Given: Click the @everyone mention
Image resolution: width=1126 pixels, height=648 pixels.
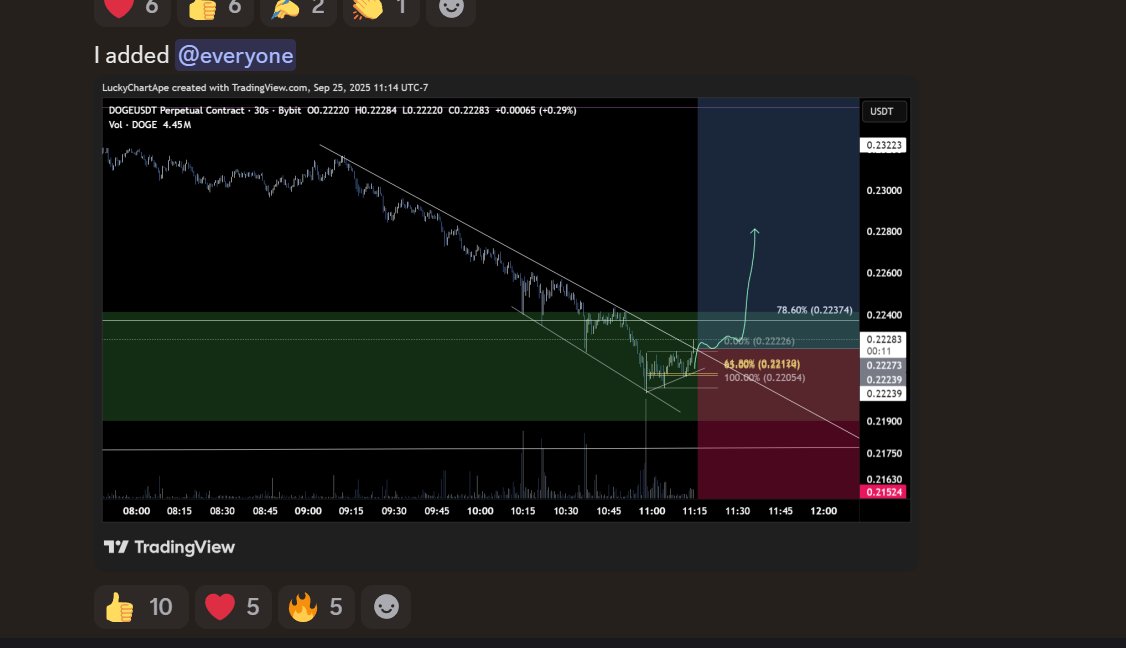Looking at the screenshot, I should (235, 55).
